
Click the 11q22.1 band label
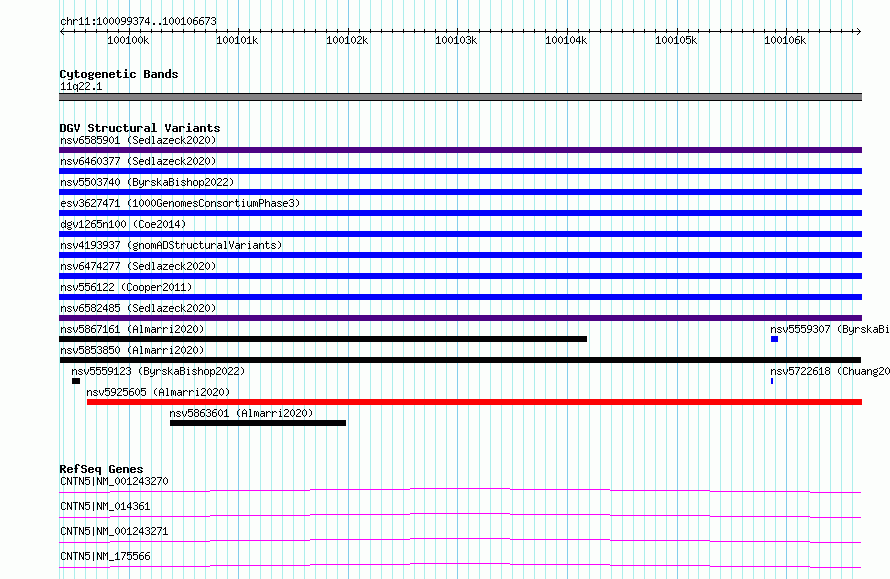click(81, 86)
